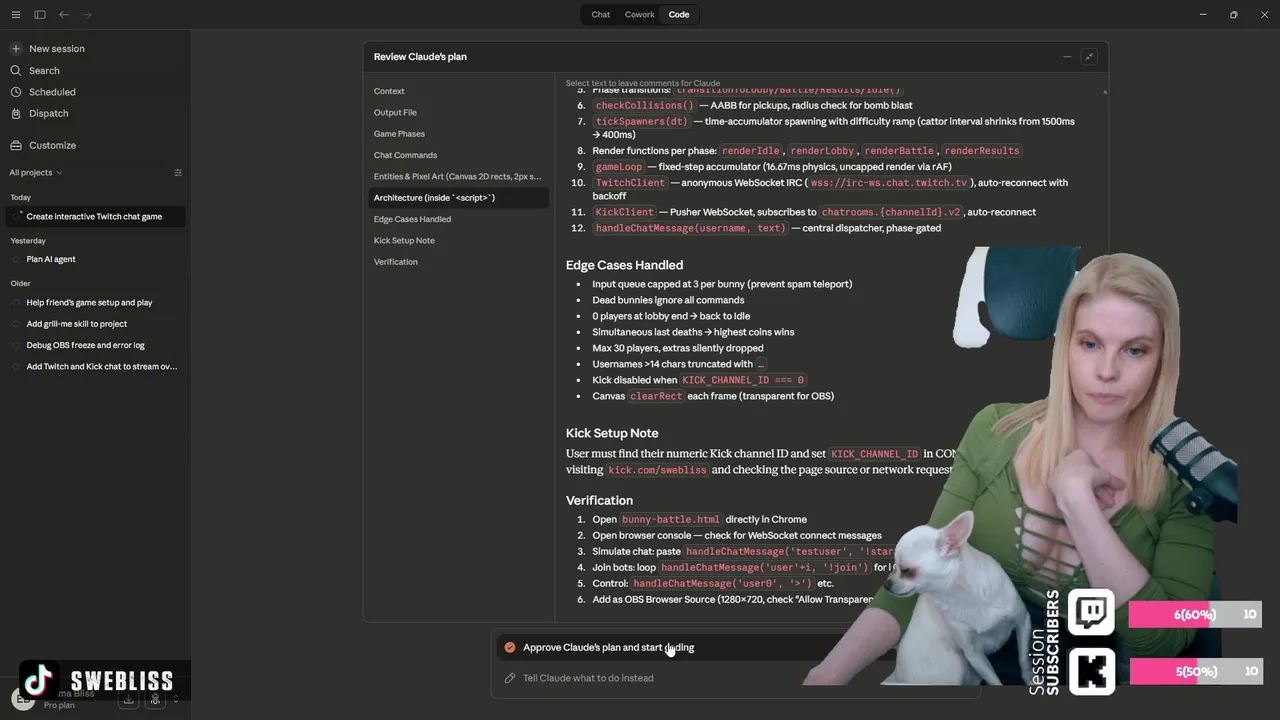
Task: Select the Code tab
Action: click(679, 15)
